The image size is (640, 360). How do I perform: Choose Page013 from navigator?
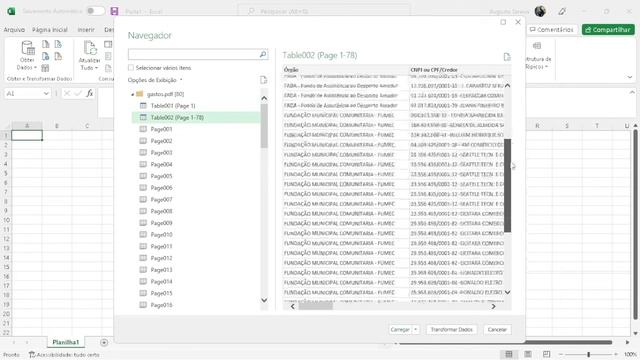[x=161, y=270]
